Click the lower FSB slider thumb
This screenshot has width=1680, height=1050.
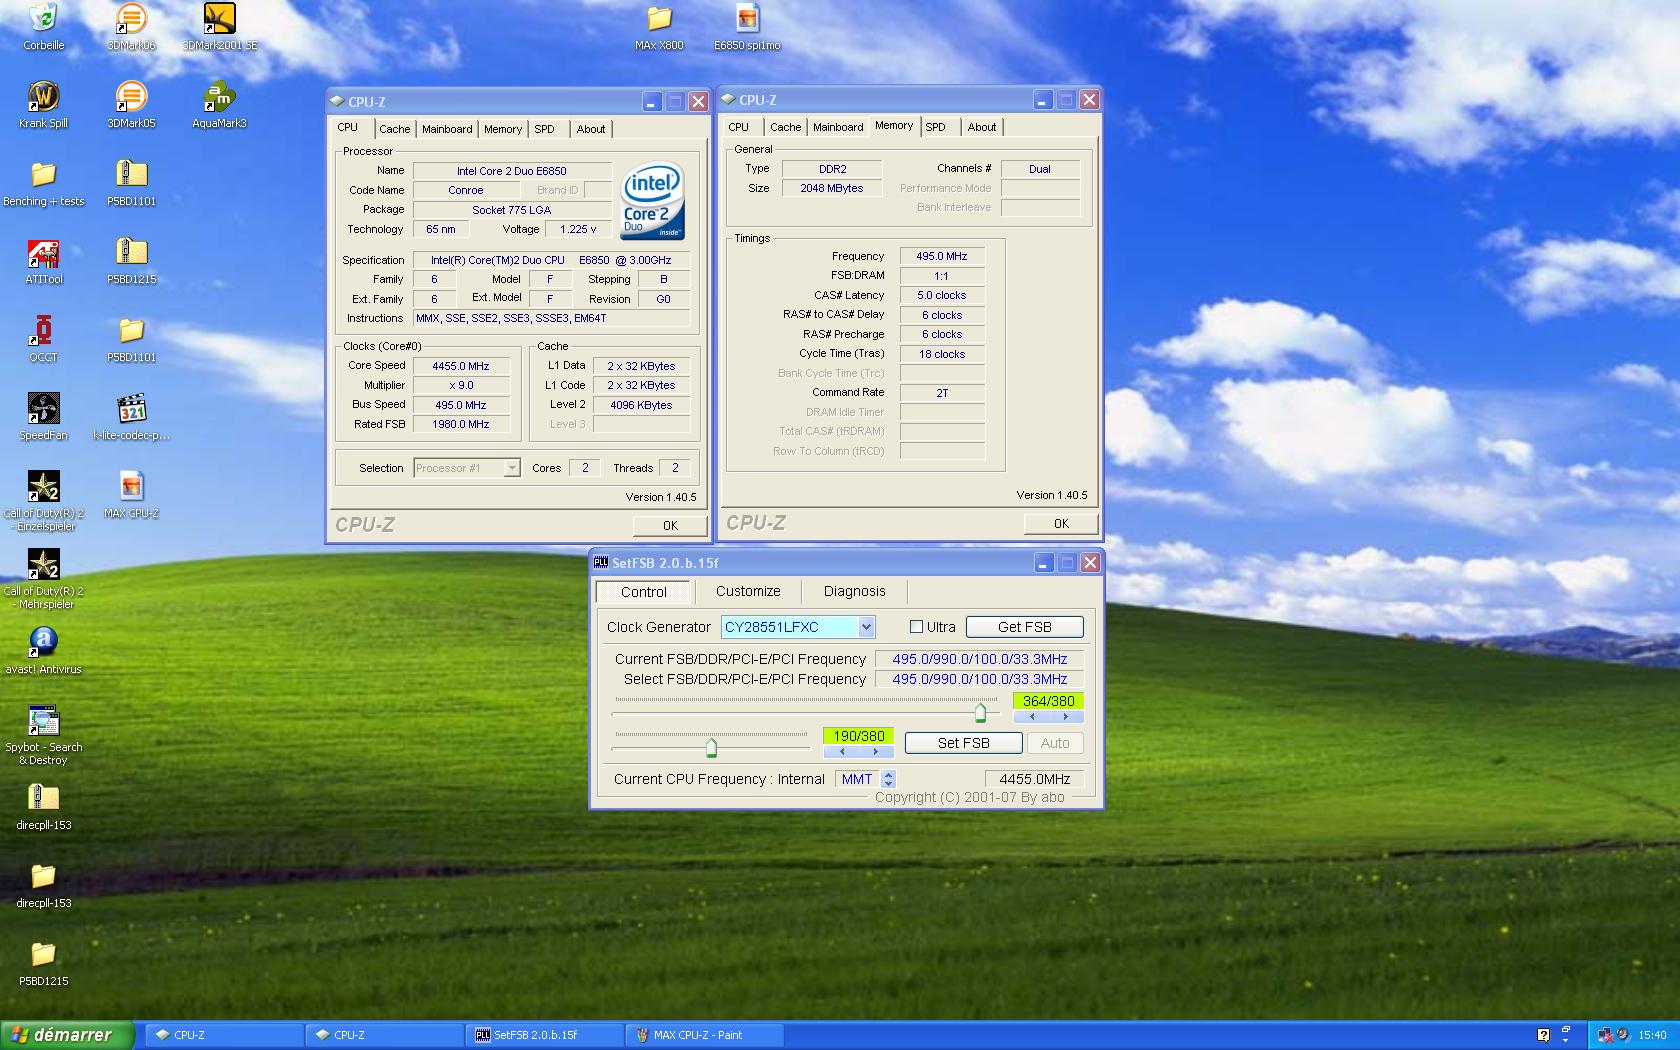(711, 747)
